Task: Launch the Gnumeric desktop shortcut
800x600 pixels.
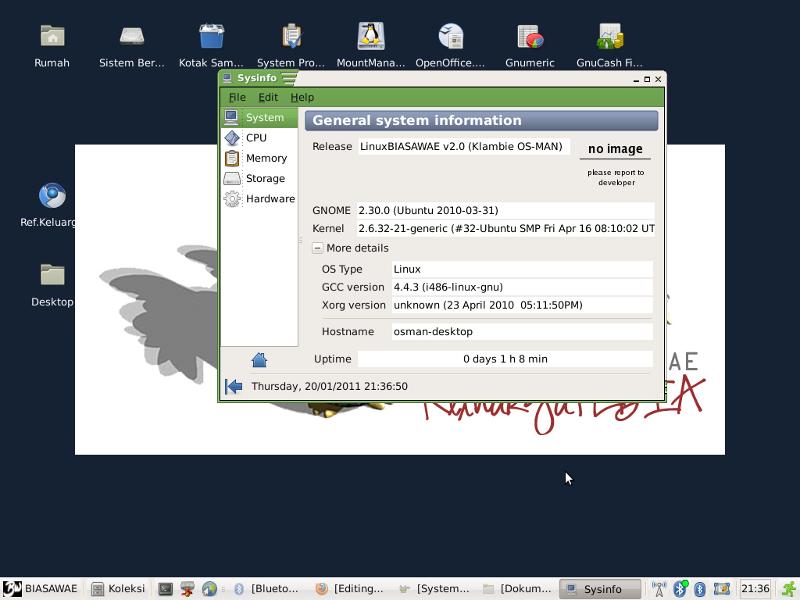Action: coord(530,38)
